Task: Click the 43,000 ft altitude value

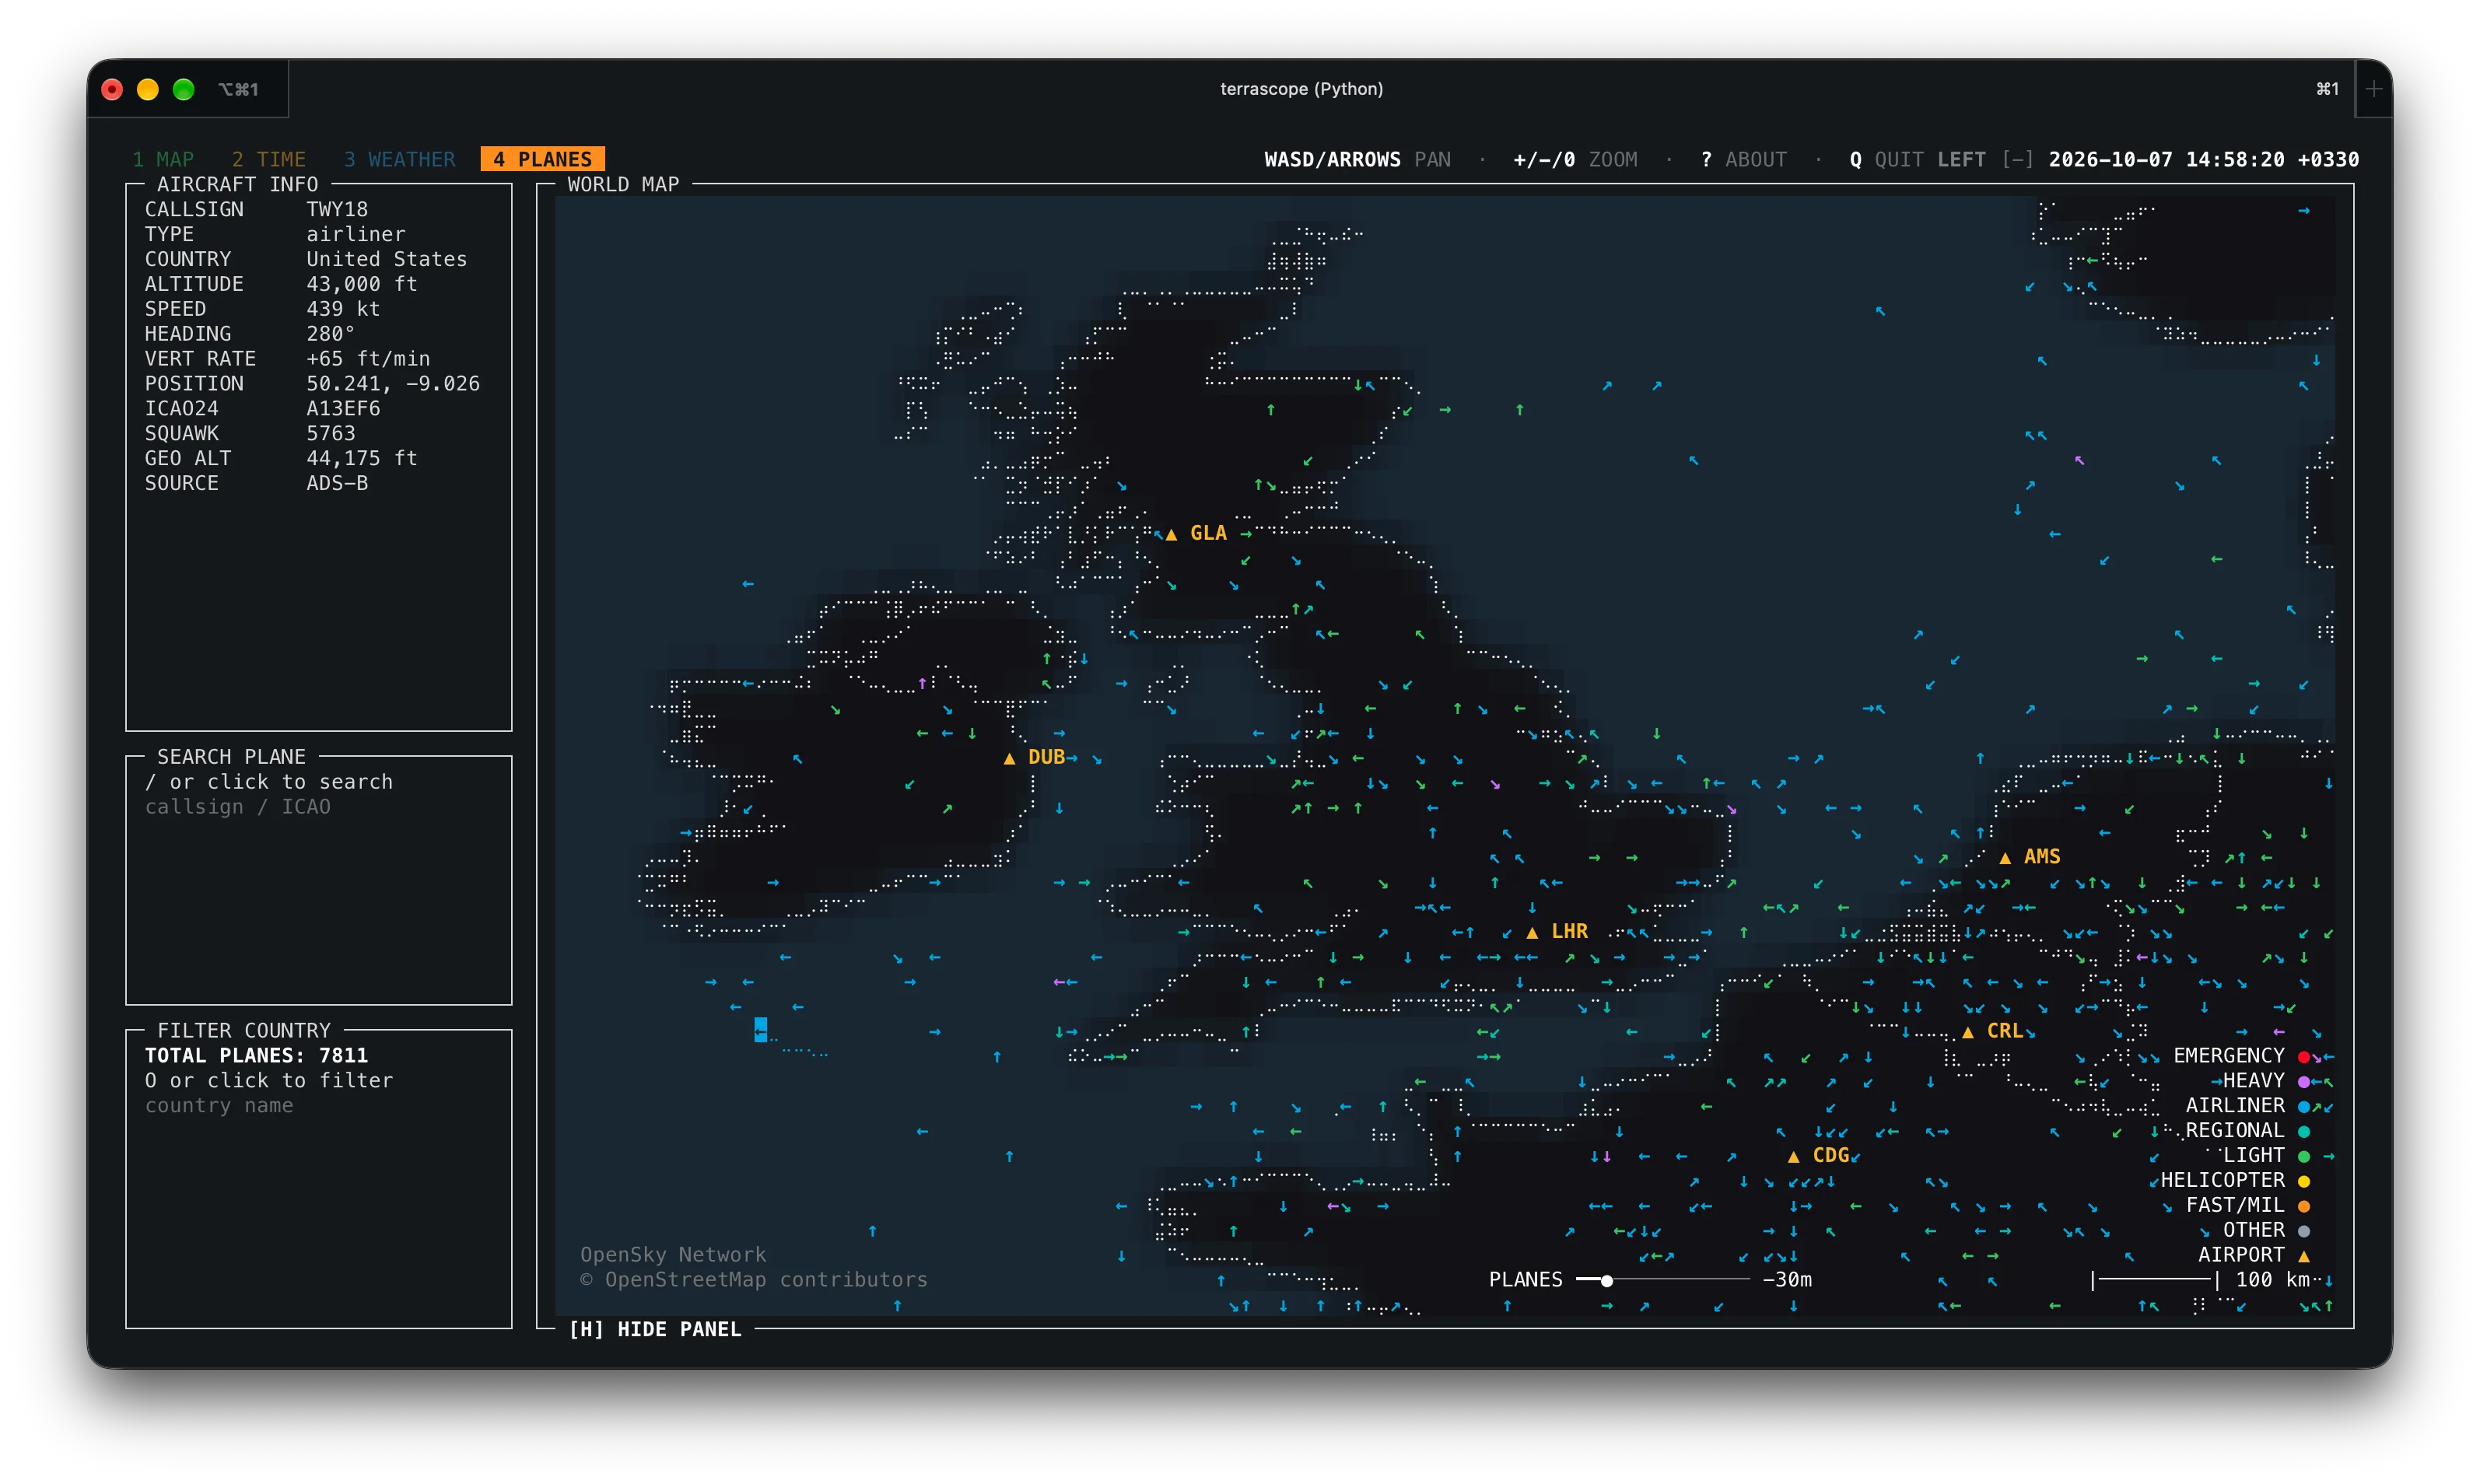Action: (362, 284)
